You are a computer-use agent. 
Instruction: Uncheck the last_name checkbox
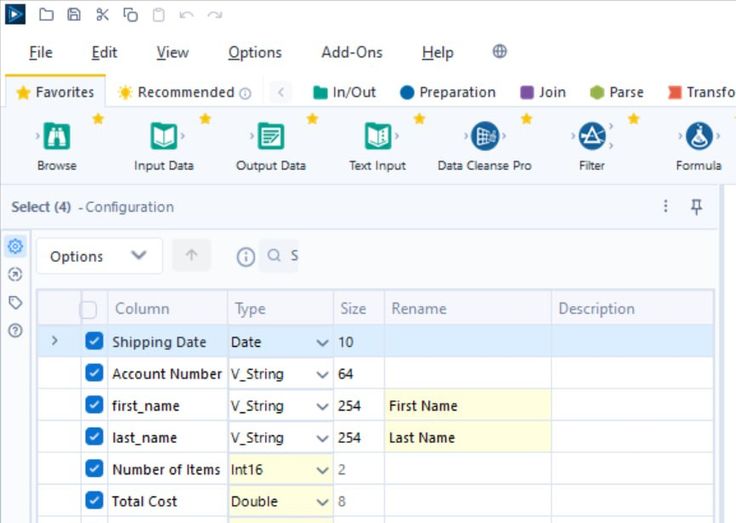94,437
